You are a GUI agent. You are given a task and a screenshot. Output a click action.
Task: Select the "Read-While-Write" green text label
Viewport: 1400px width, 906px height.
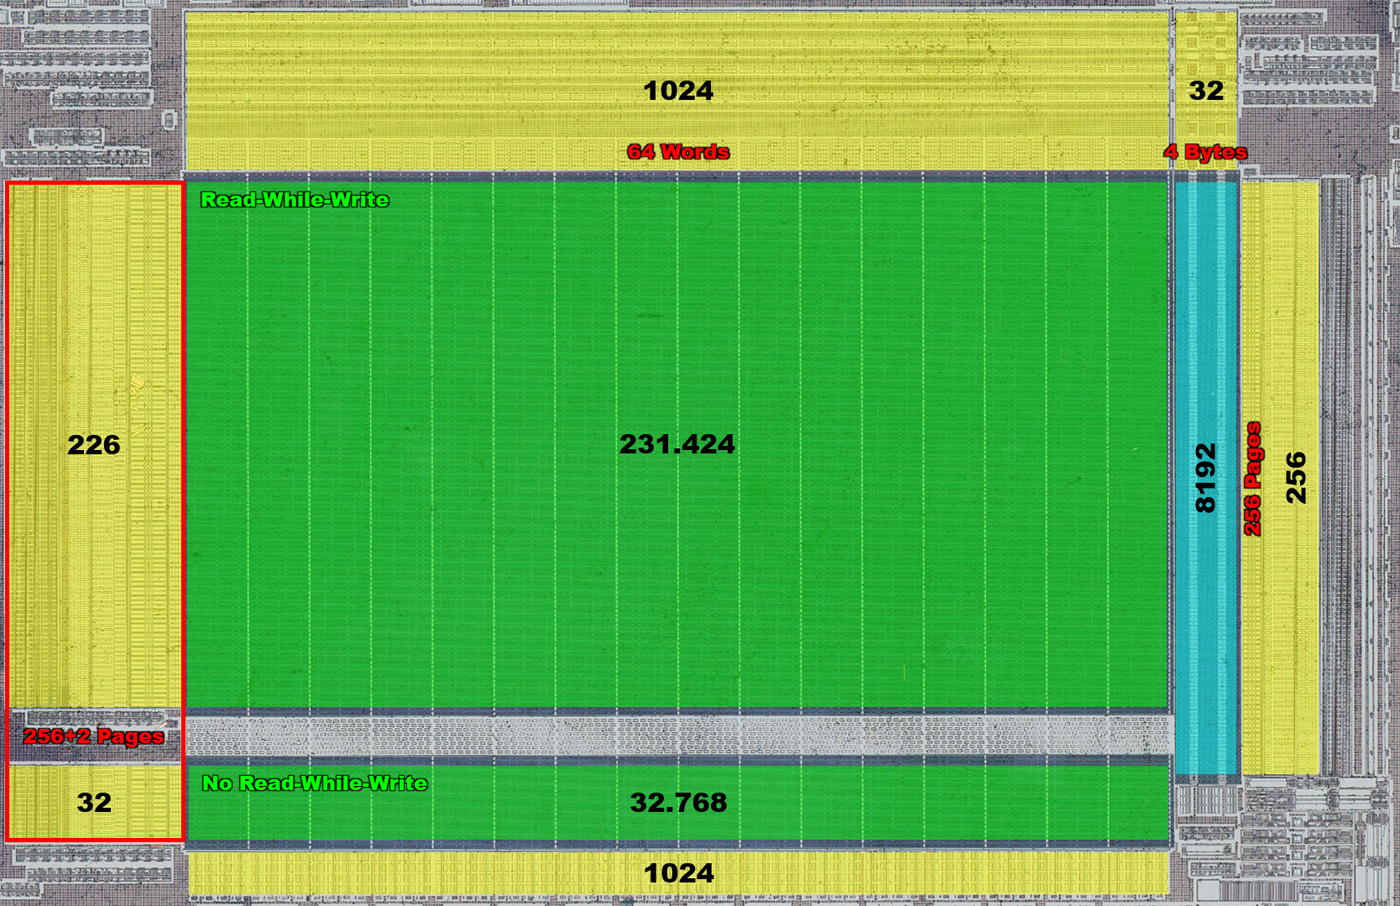[x=294, y=199]
